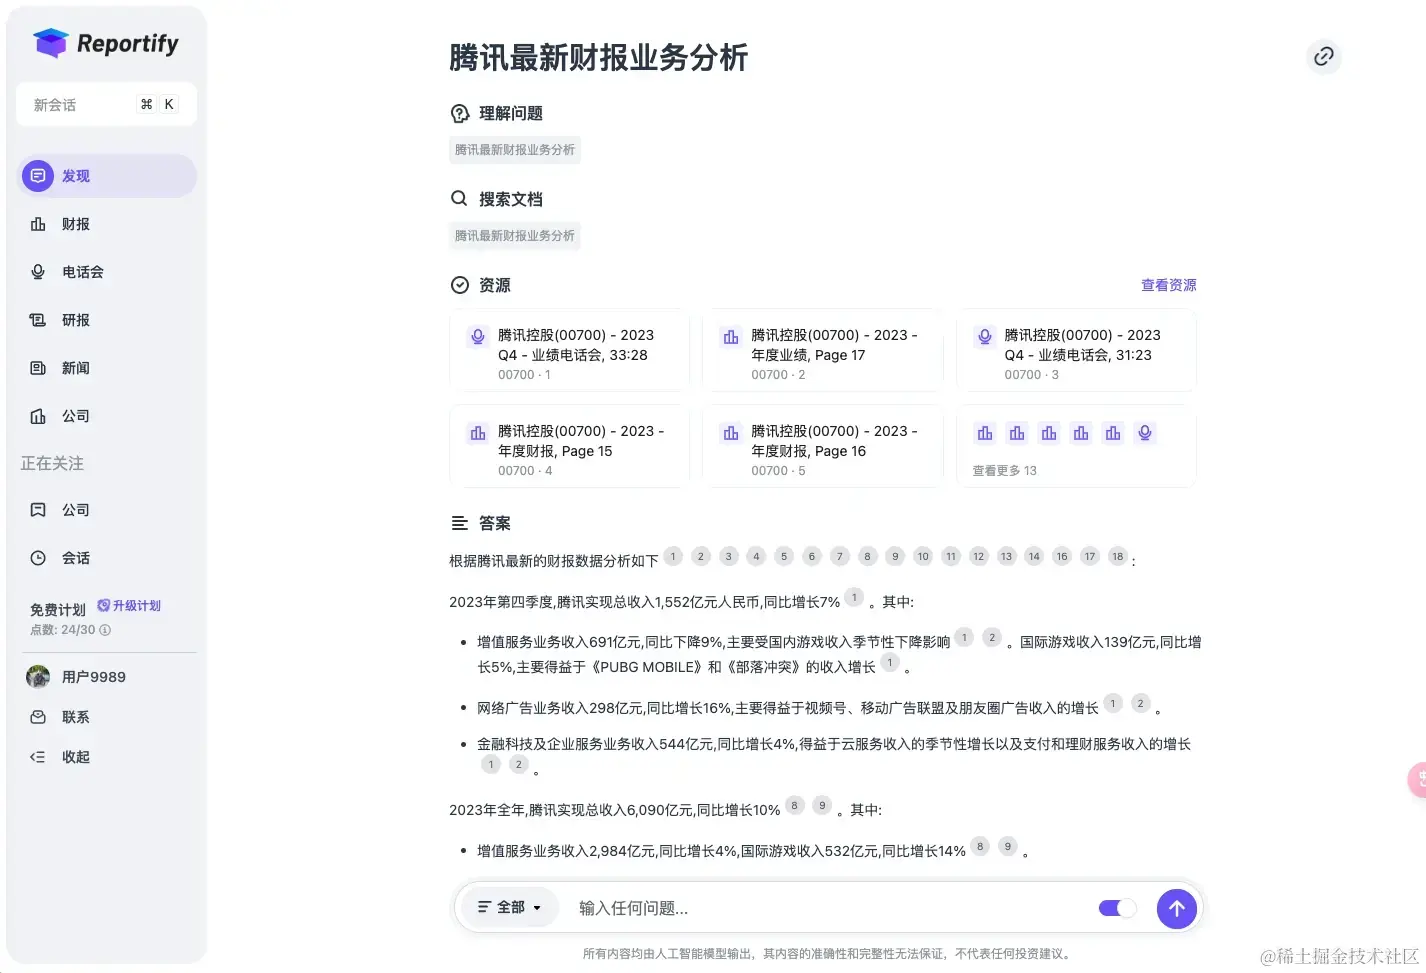Click microphone icon in the 查看更多 card
This screenshot has width=1426, height=973.
[1145, 433]
